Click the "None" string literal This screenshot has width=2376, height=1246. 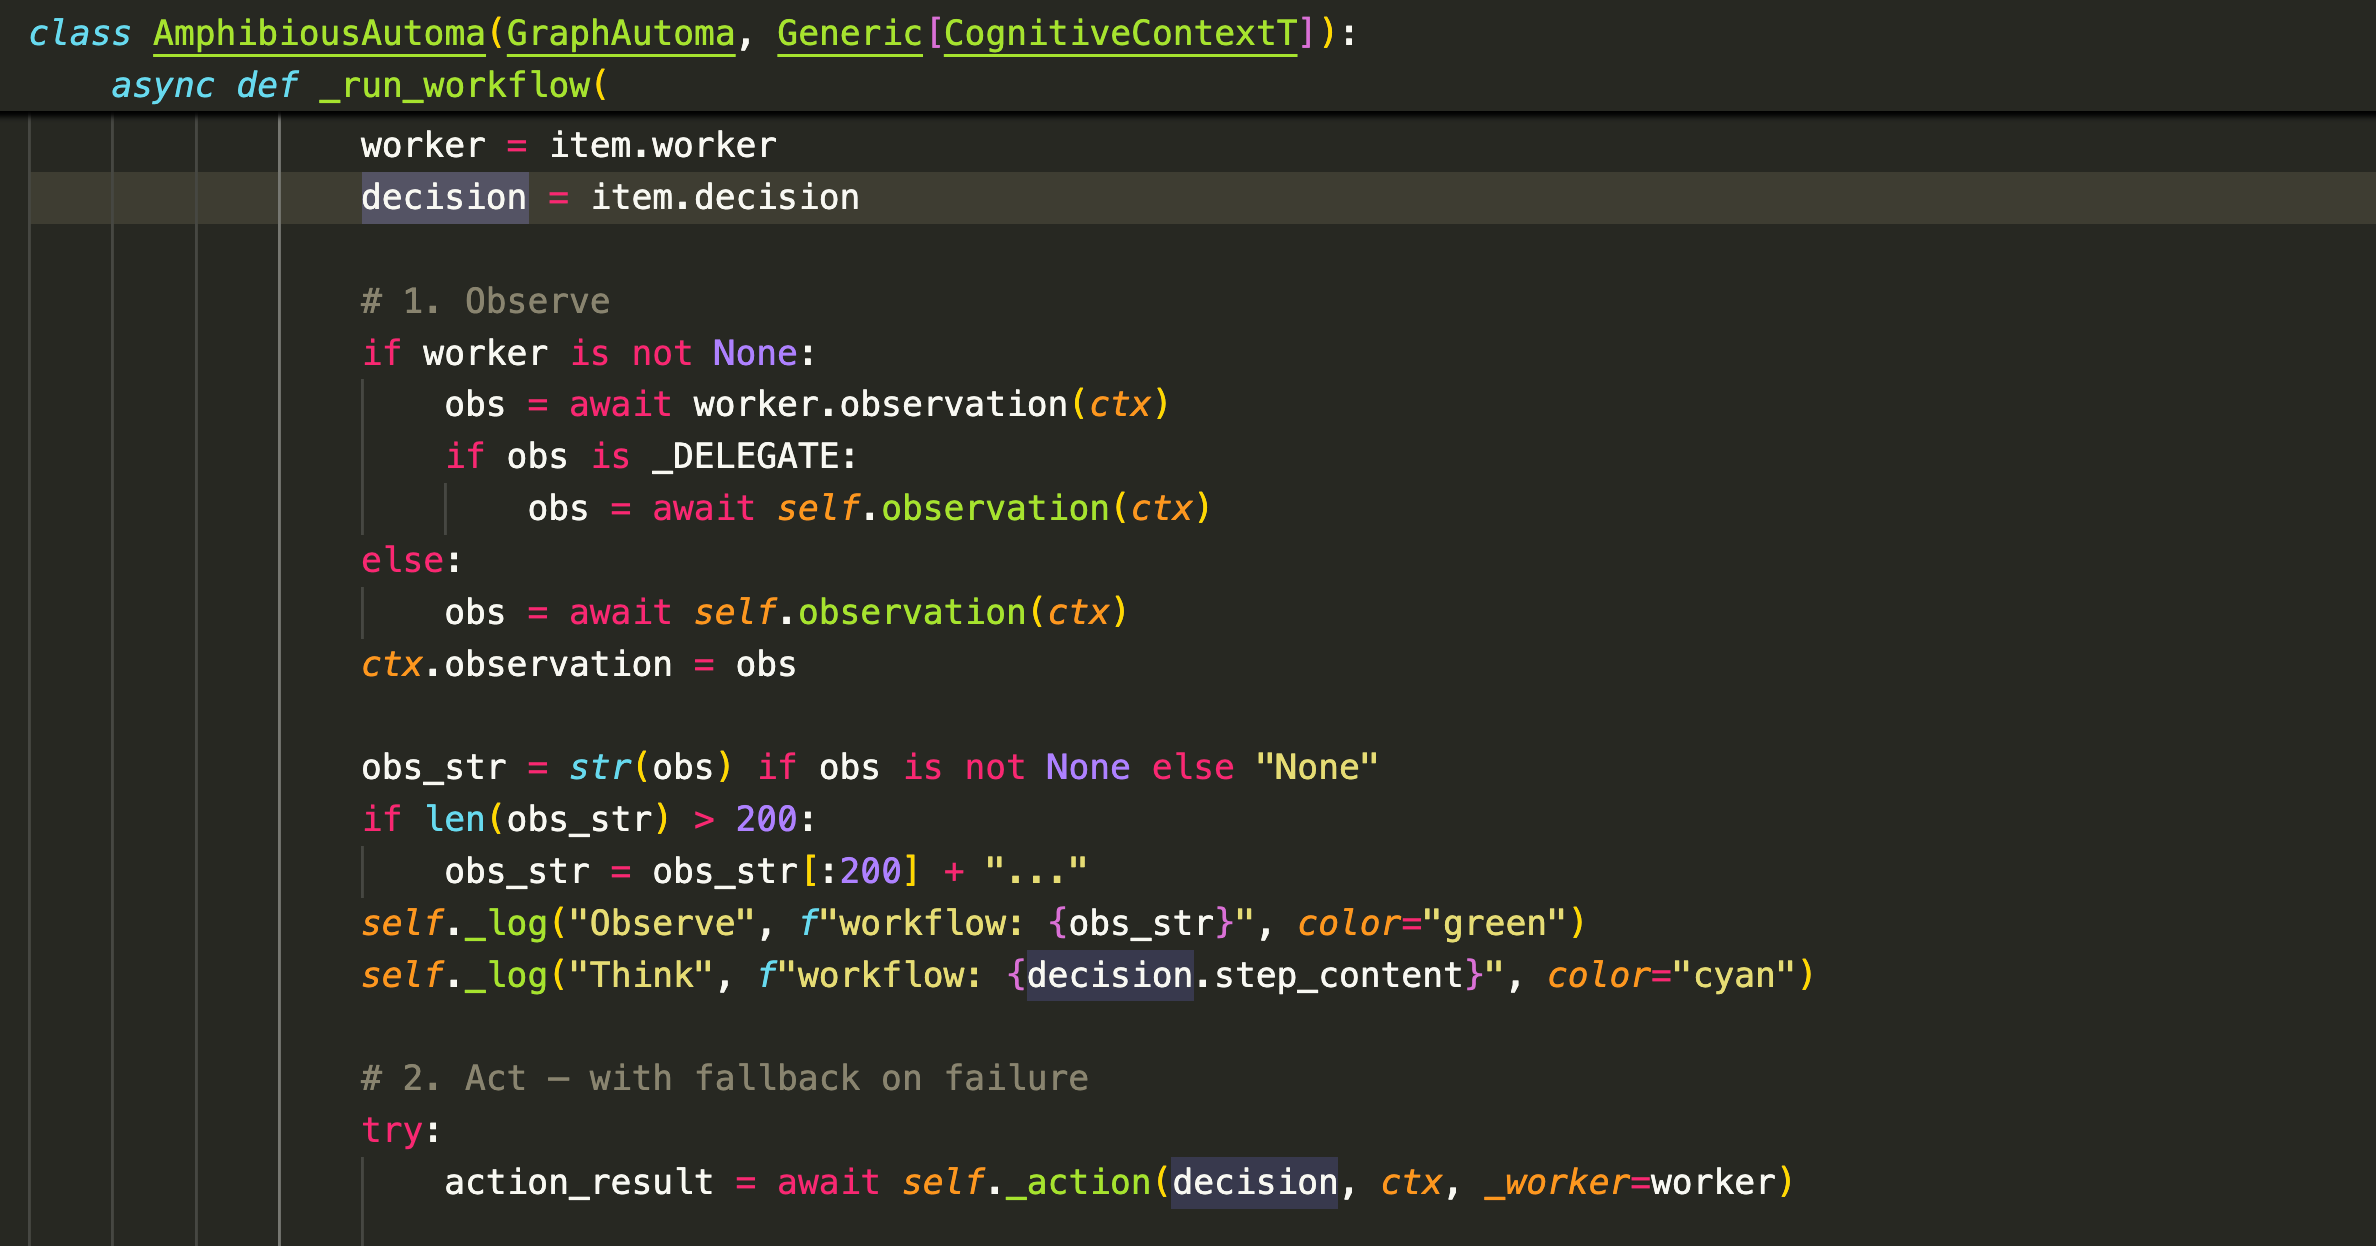pyautogui.click(x=1316, y=768)
